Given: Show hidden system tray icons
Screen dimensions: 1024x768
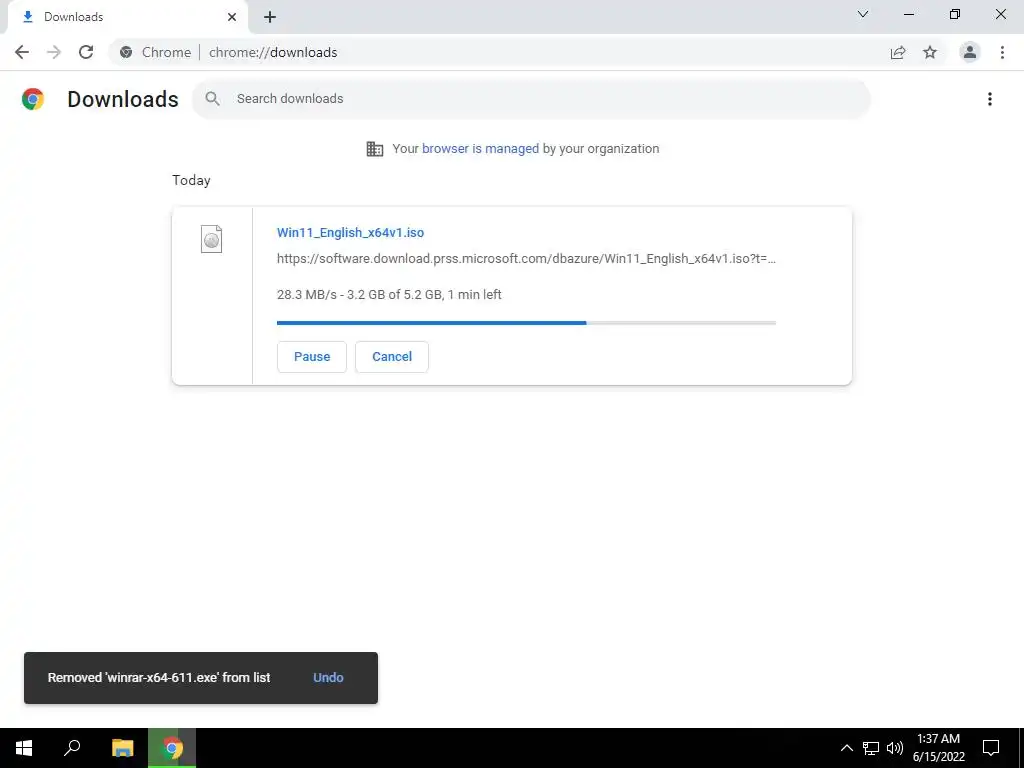Looking at the screenshot, I should point(846,748).
